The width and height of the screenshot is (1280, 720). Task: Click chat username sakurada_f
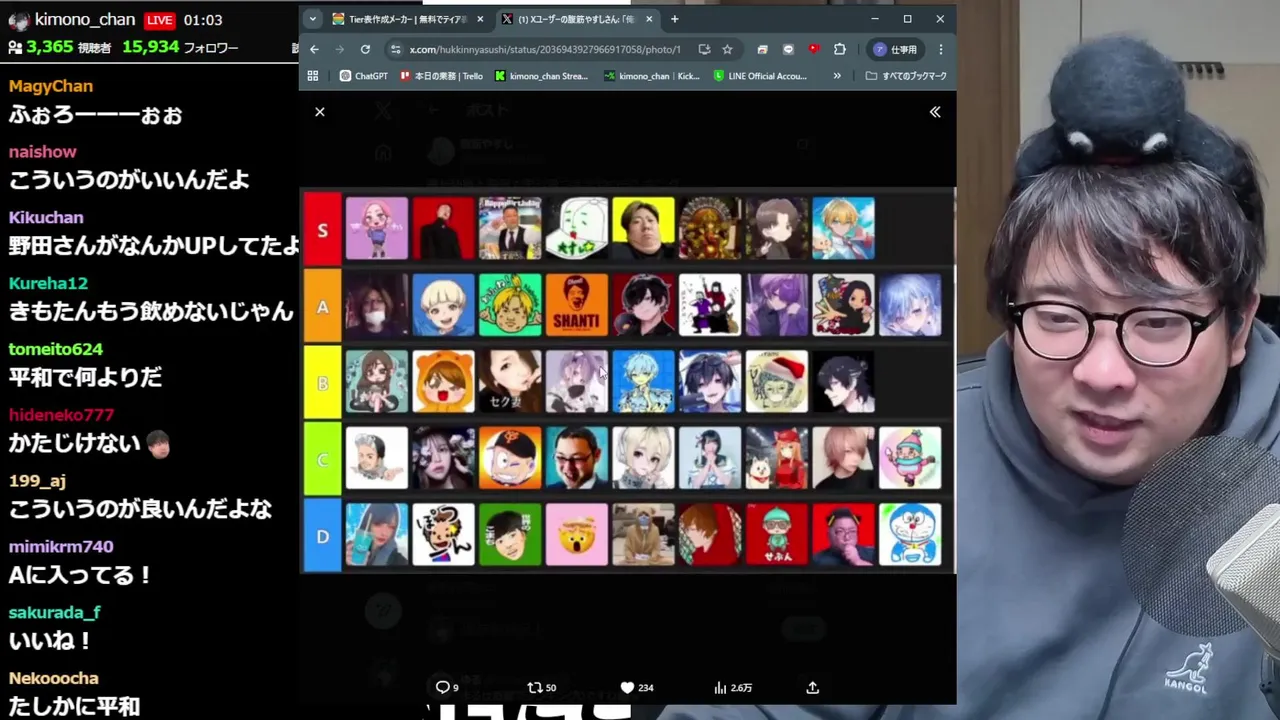[x=55, y=612]
